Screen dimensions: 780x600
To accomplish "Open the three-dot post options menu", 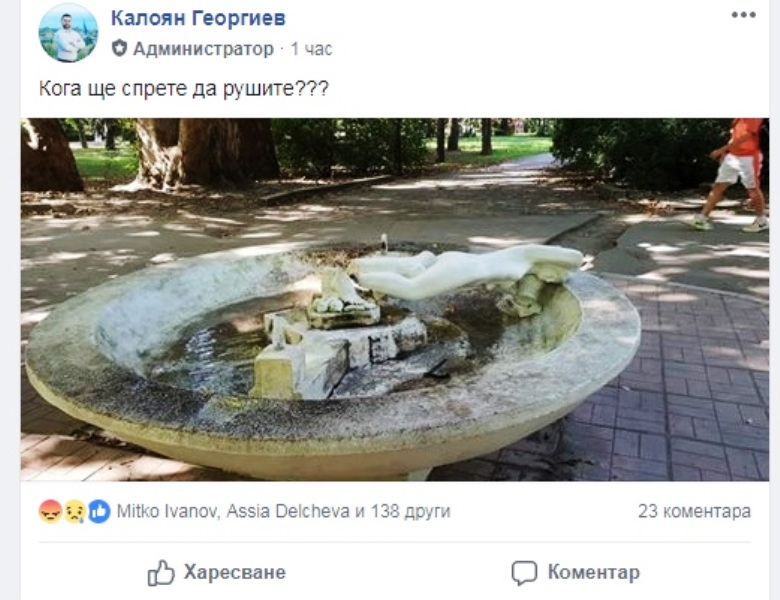I will point(743,15).
